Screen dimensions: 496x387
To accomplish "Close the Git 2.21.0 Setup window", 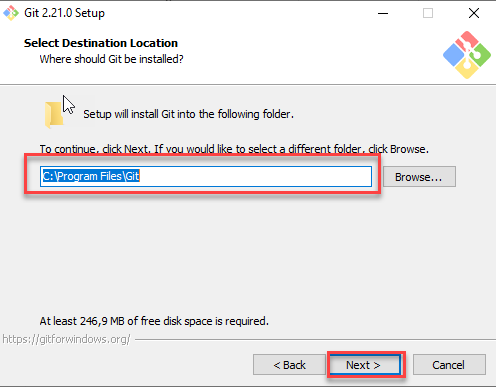I will (x=474, y=13).
